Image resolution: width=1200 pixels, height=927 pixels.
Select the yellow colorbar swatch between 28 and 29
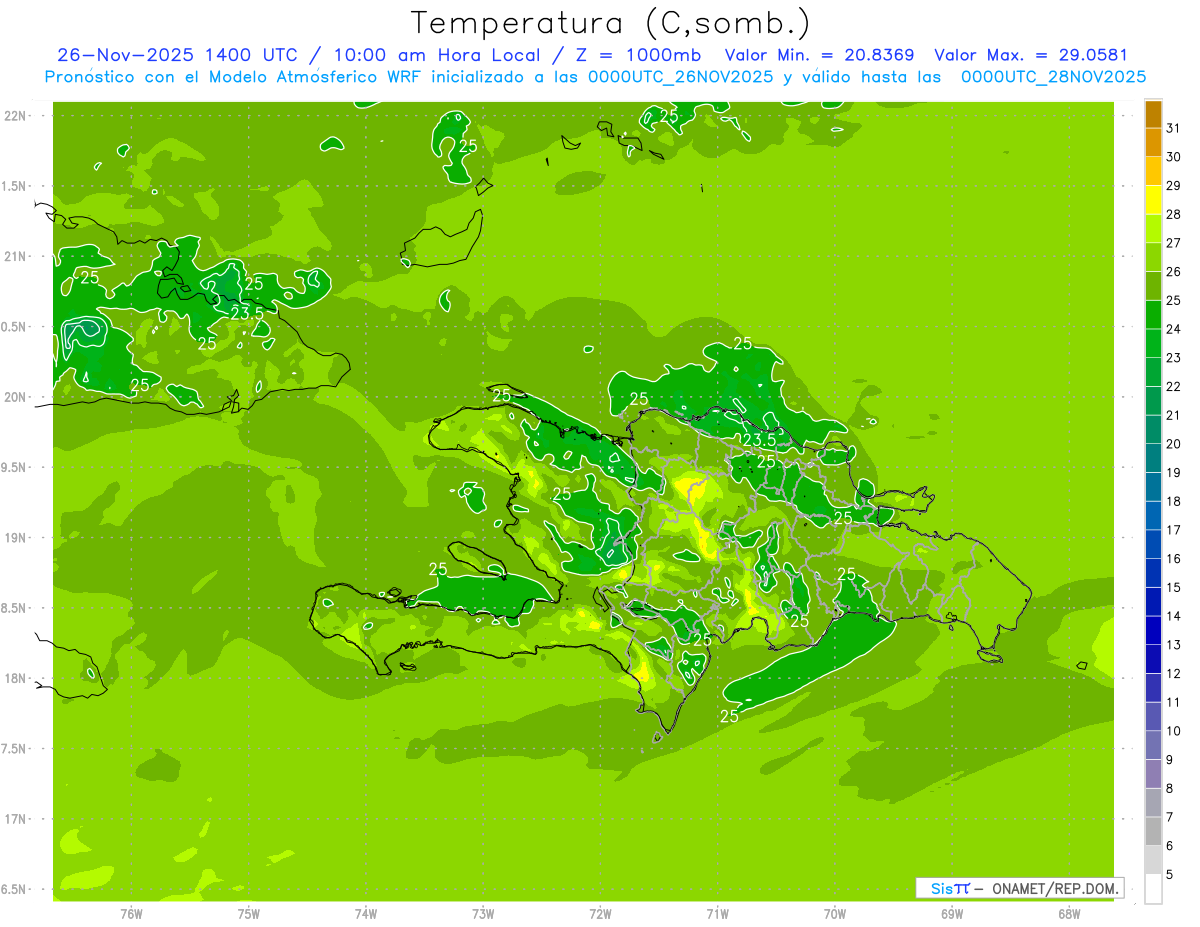[1153, 200]
